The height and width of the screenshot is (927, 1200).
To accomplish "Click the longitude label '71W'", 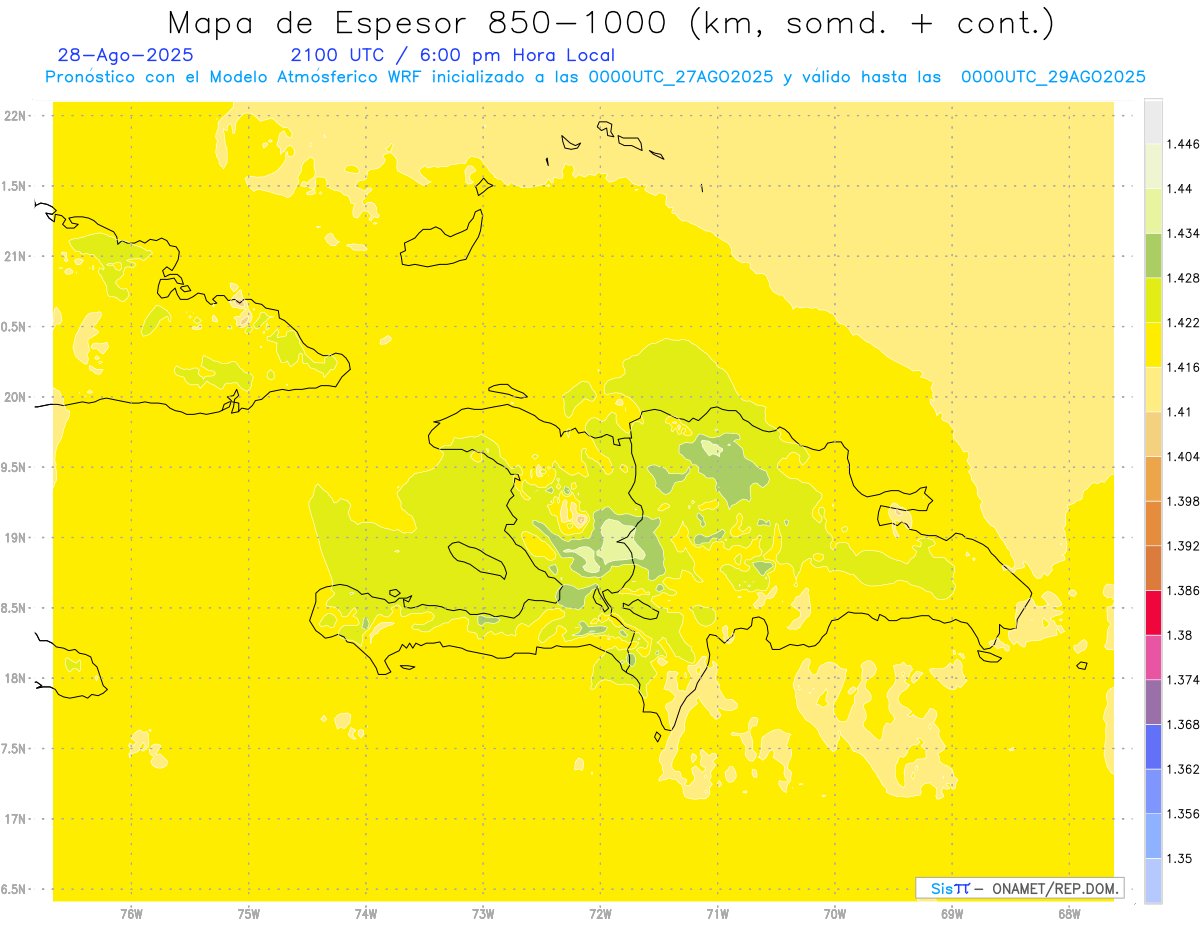I will click(x=717, y=914).
